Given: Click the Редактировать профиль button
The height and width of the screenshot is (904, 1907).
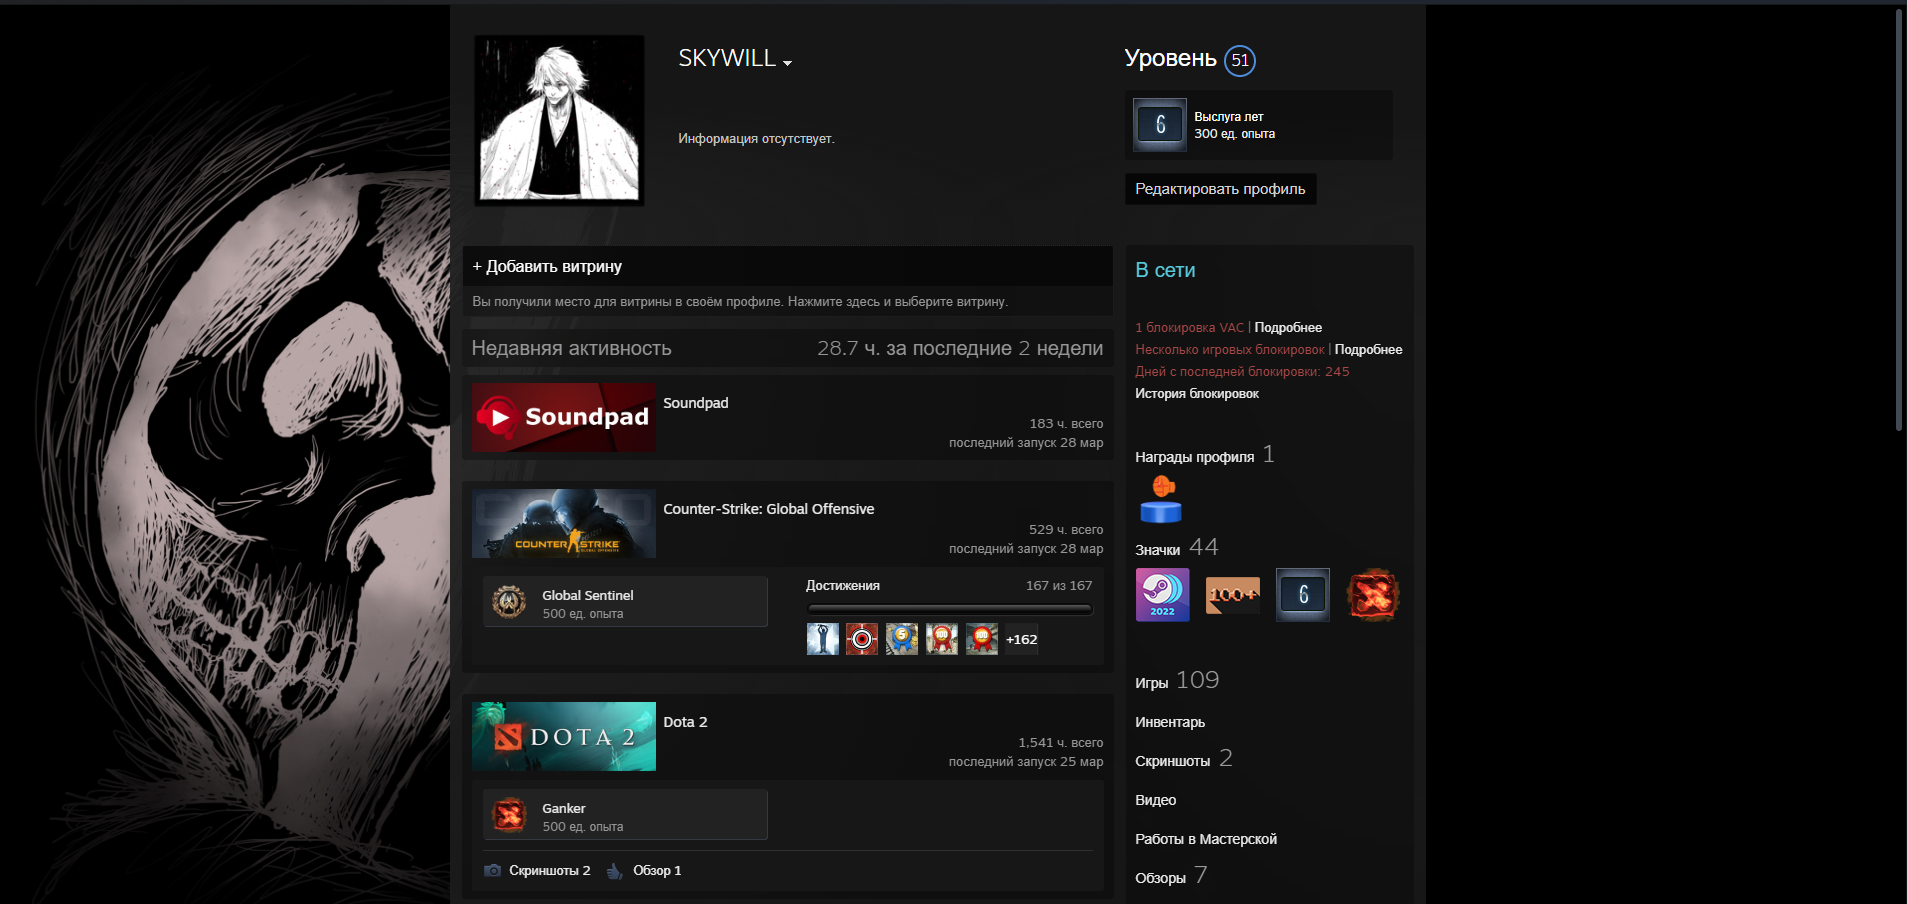Looking at the screenshot, I should (1220, 189).
